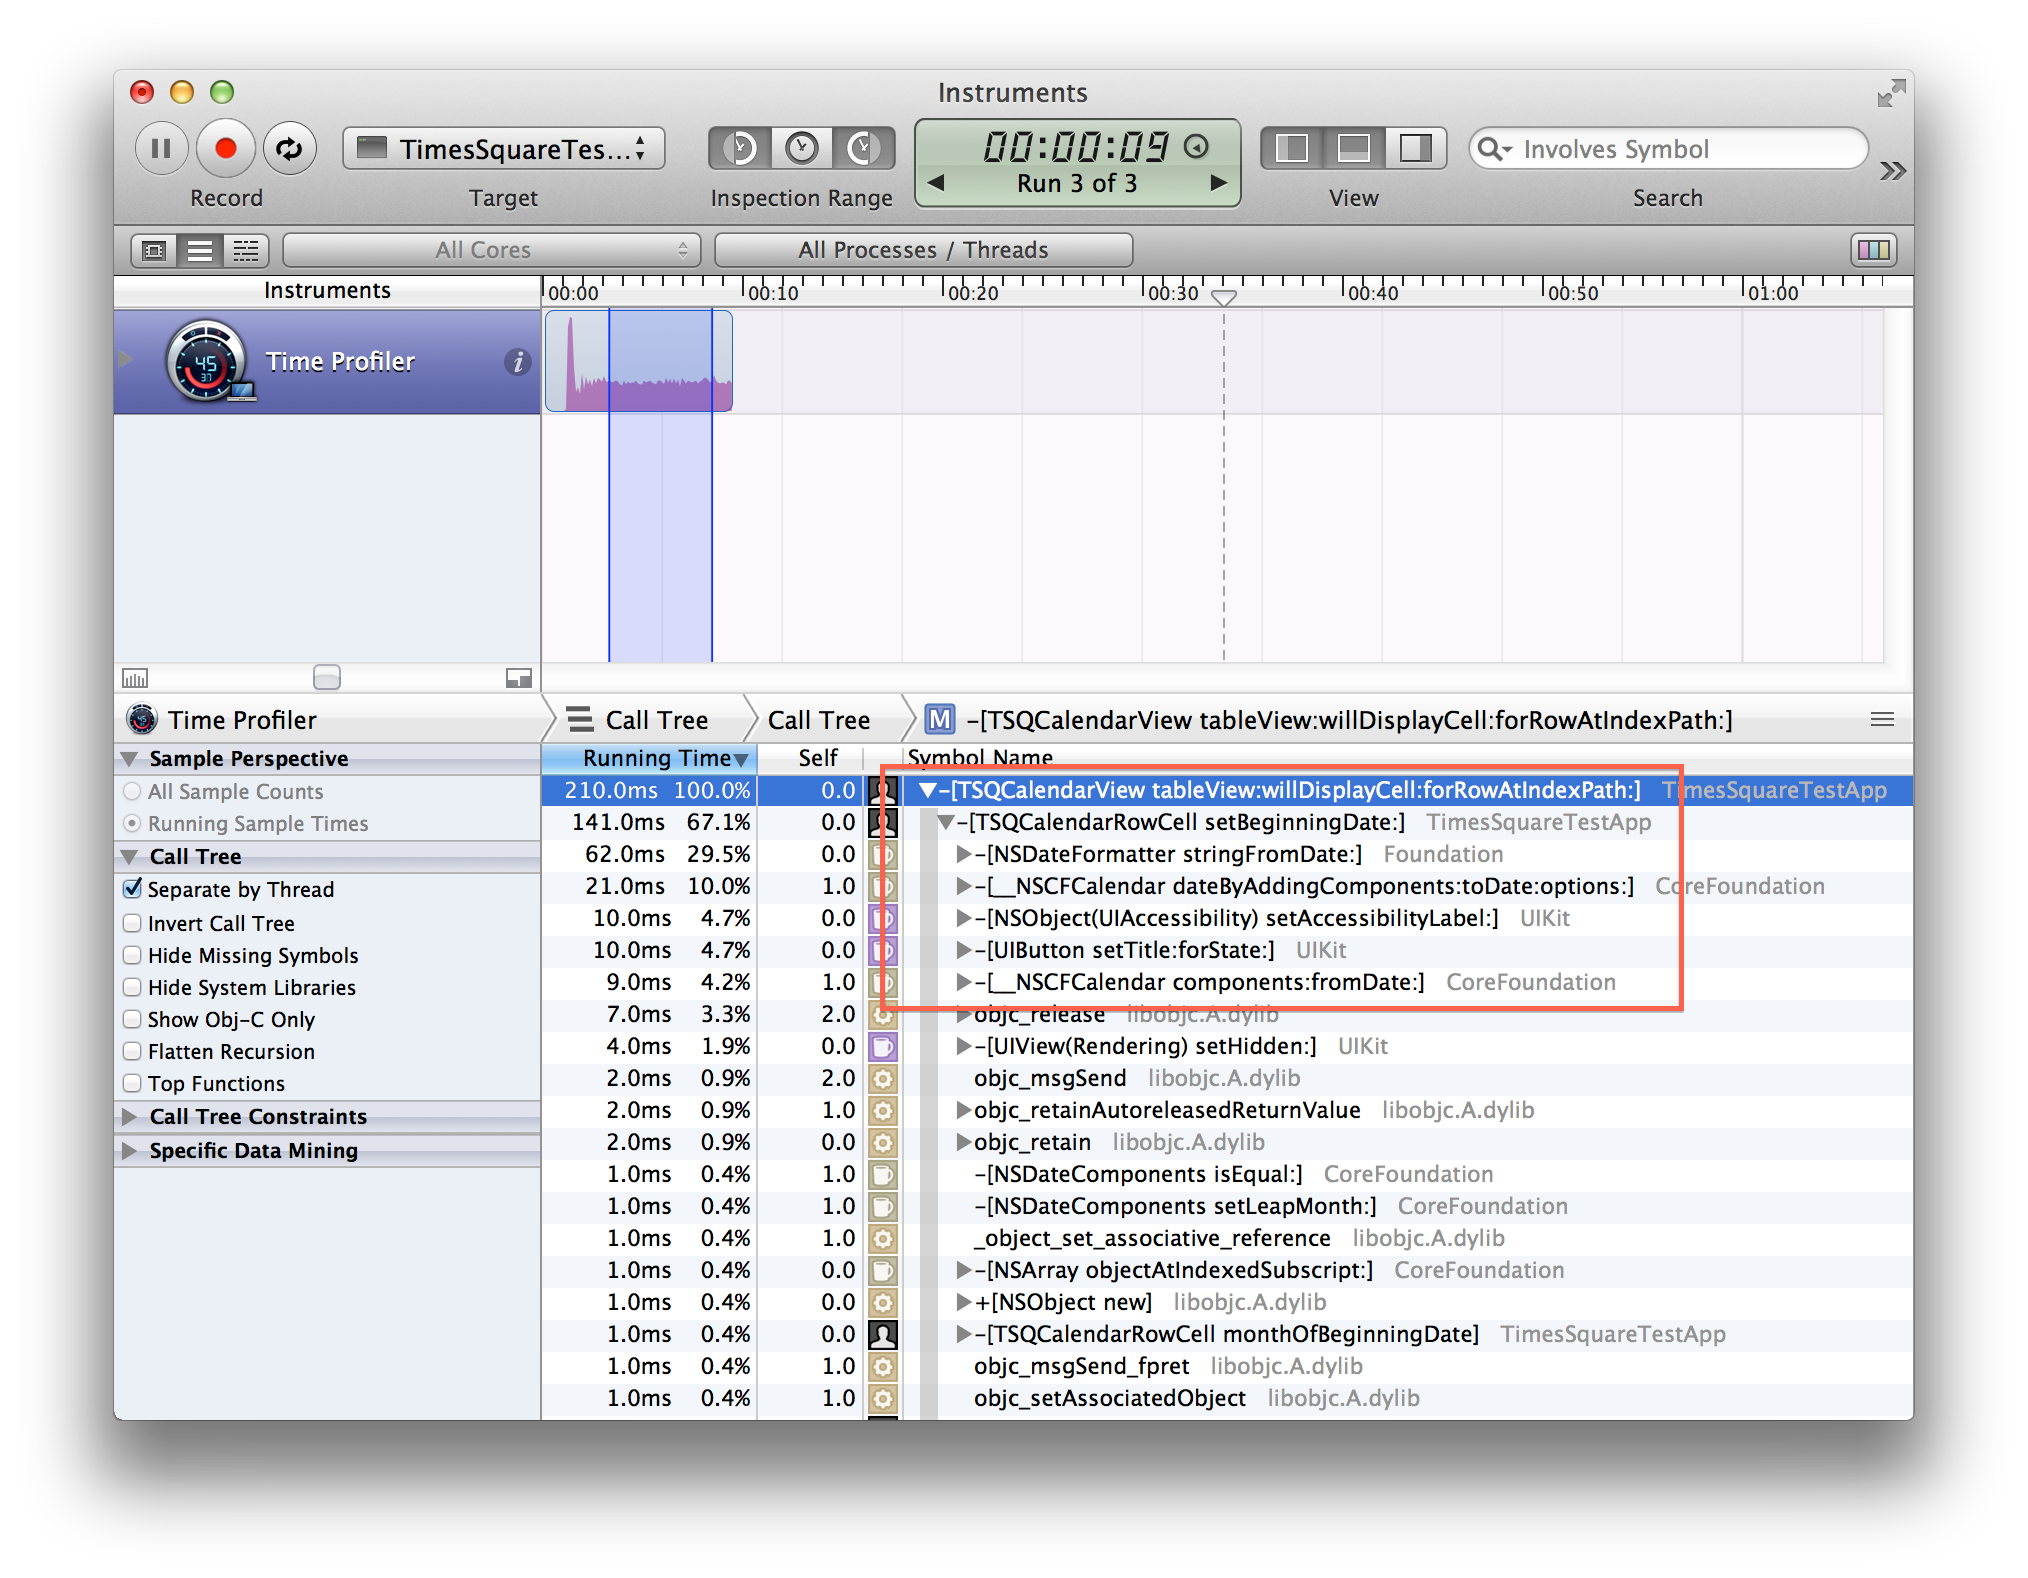Enable Invert Call Tree checkbox
Screen dimensions: 2028x1578
(132, 923)
